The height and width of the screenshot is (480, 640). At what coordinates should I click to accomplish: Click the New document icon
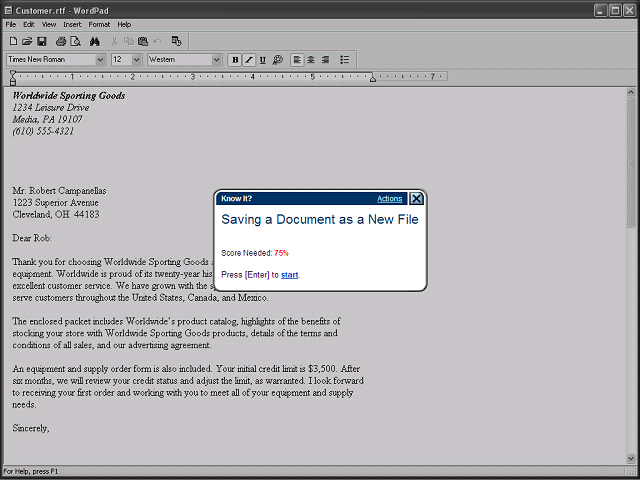13,41
